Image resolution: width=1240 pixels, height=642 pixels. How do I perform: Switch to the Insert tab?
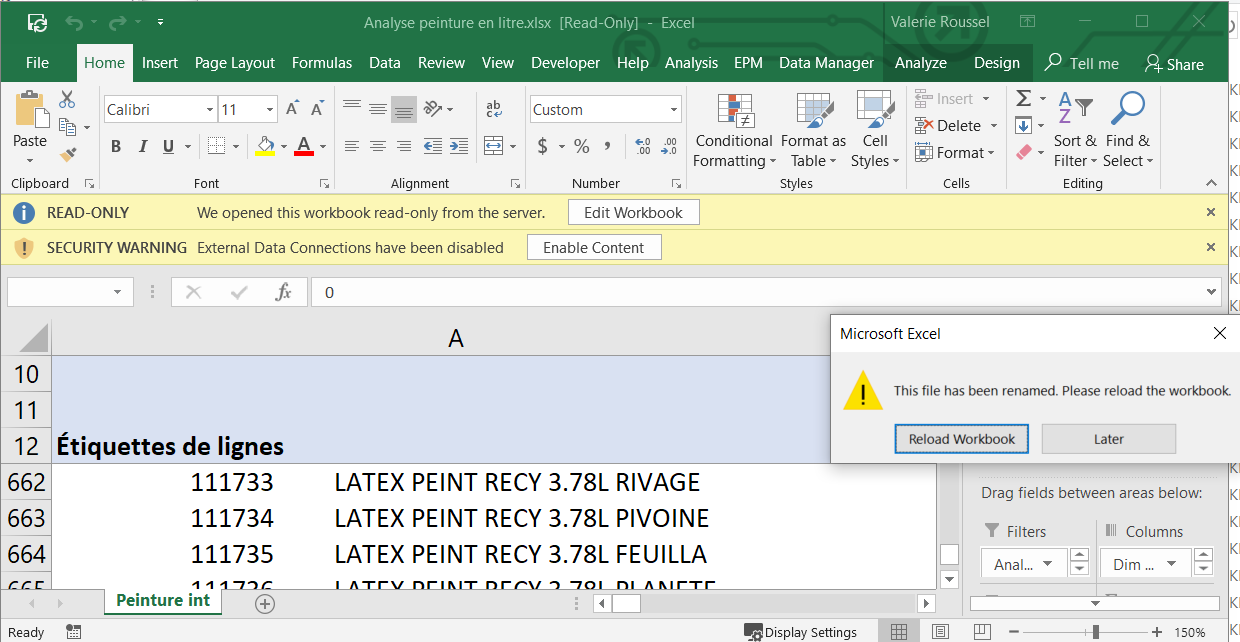(x=160, y=63)
